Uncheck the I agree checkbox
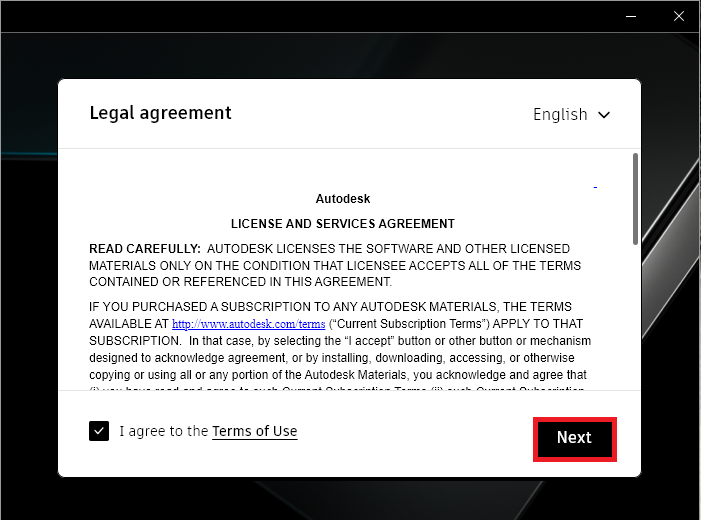701x520 pixels. pos(99,431)
